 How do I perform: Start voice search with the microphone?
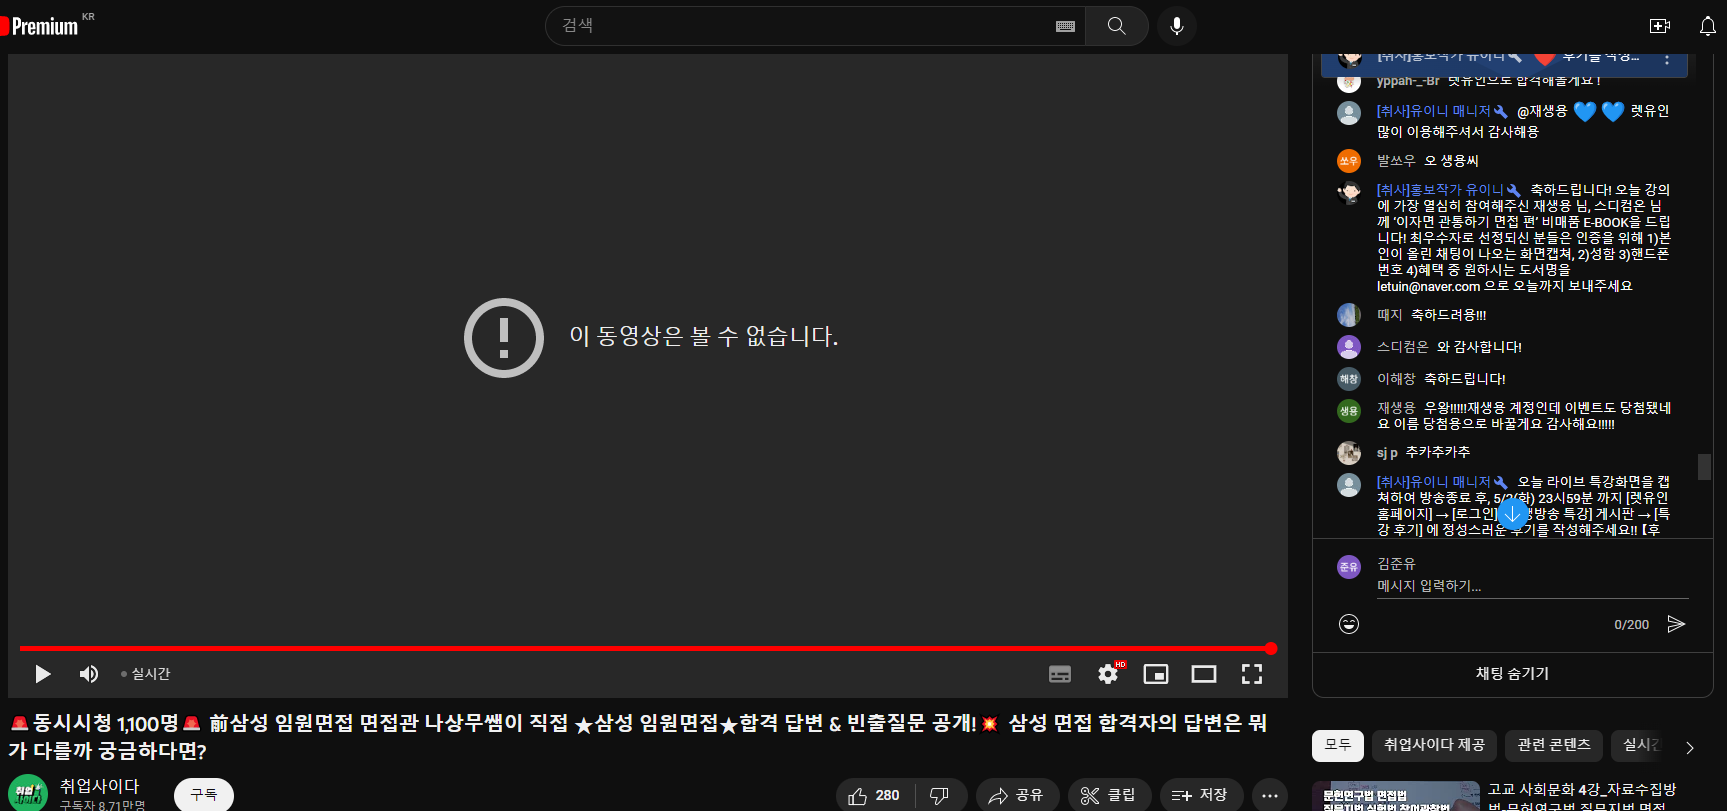click(1177, 26)
